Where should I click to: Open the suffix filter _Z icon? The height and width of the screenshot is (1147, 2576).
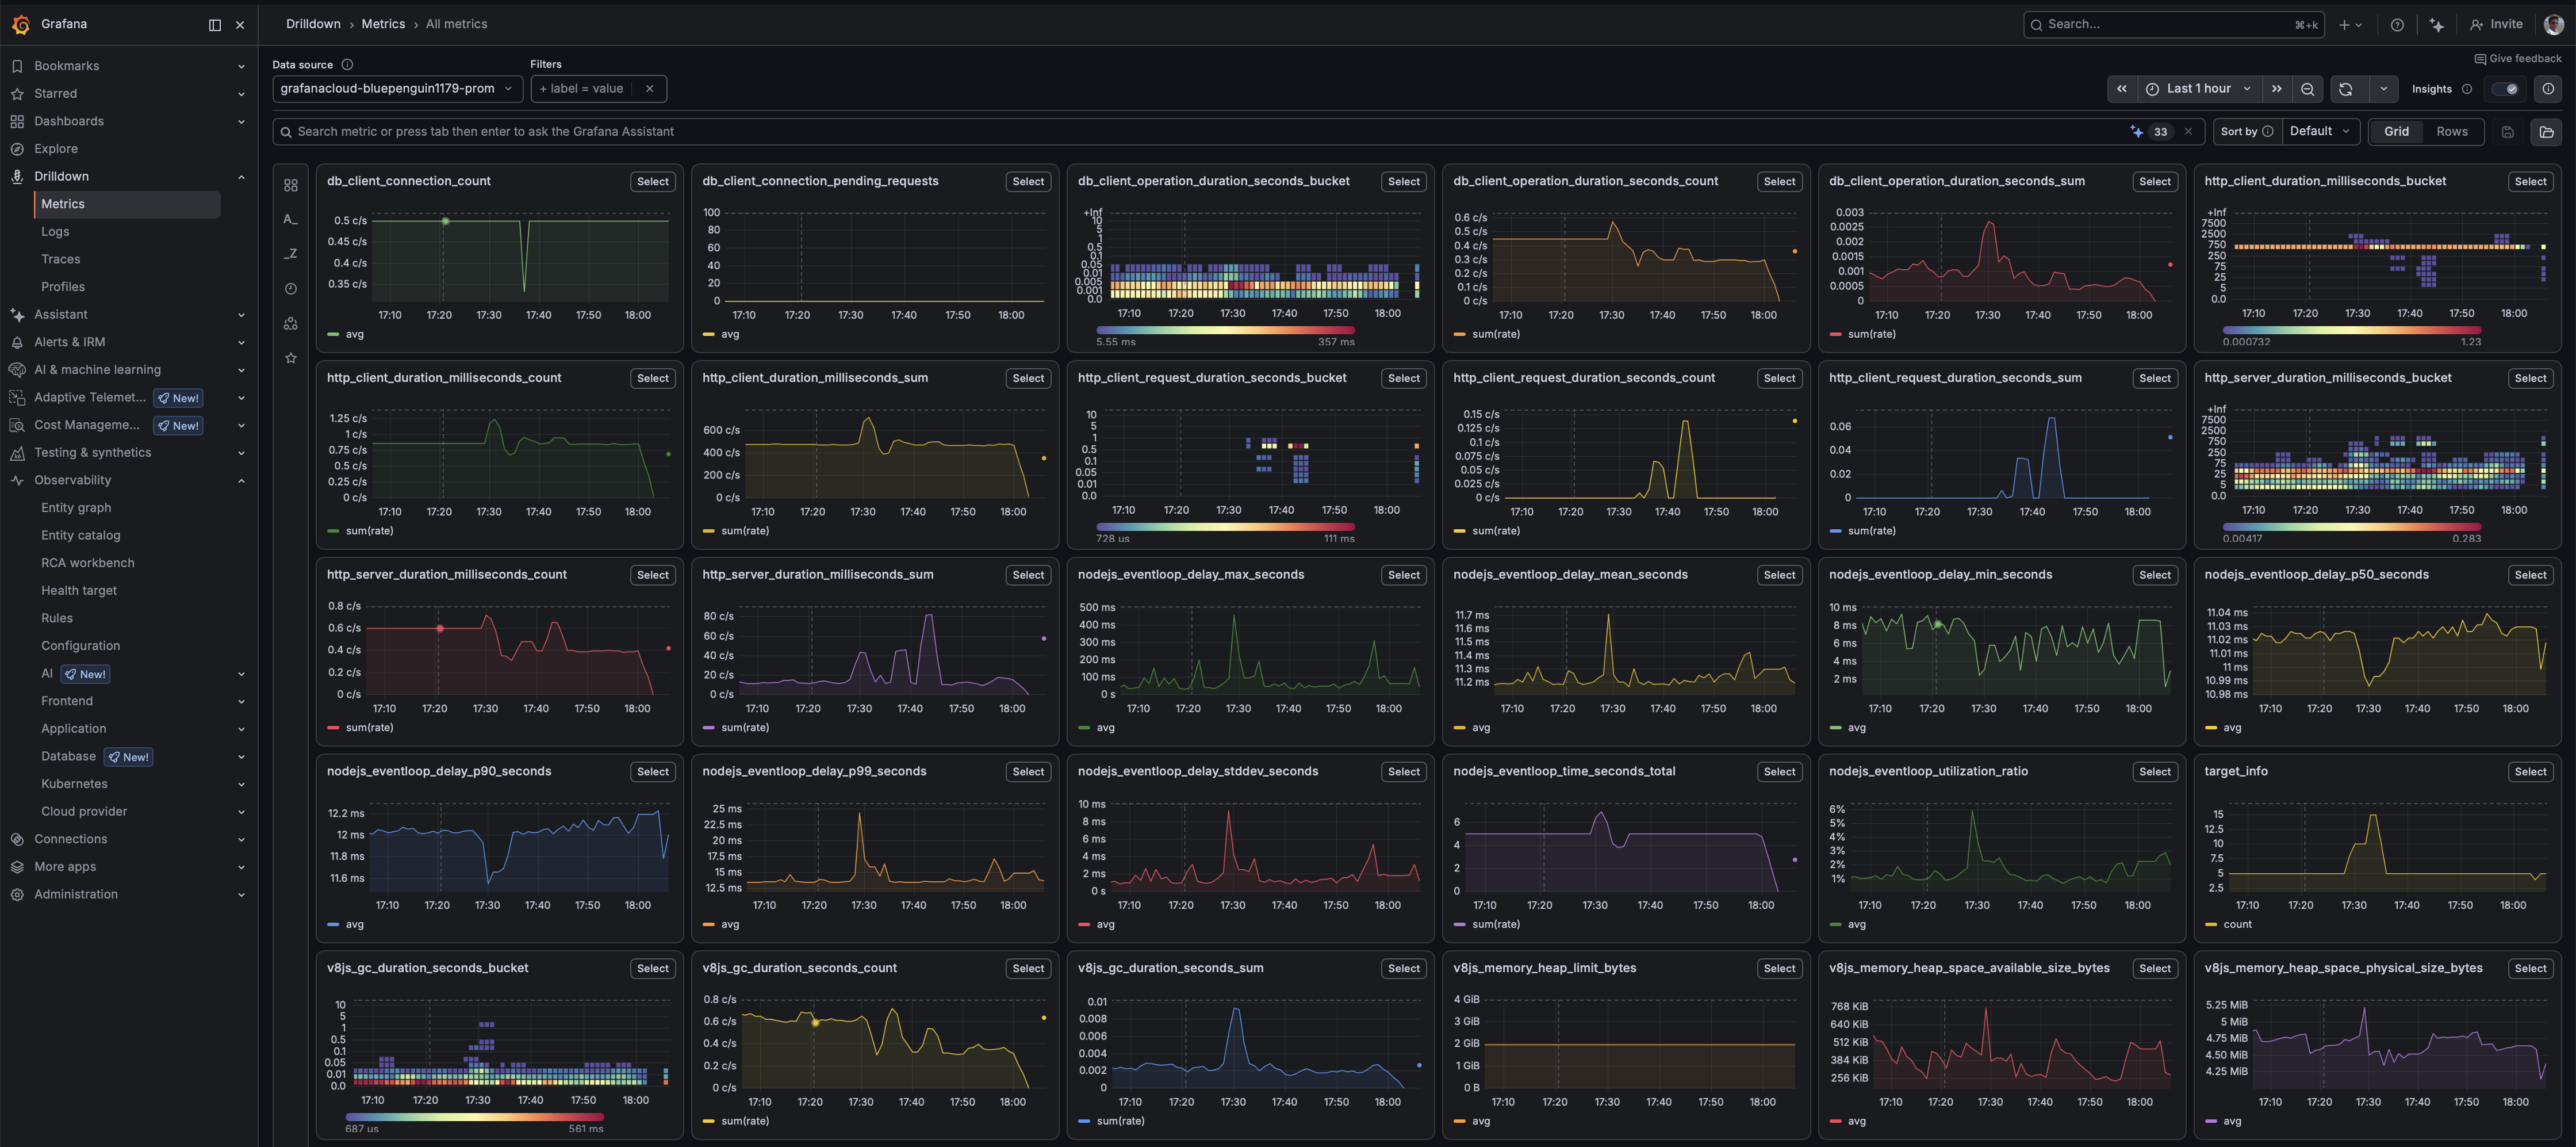click(291, 254)
